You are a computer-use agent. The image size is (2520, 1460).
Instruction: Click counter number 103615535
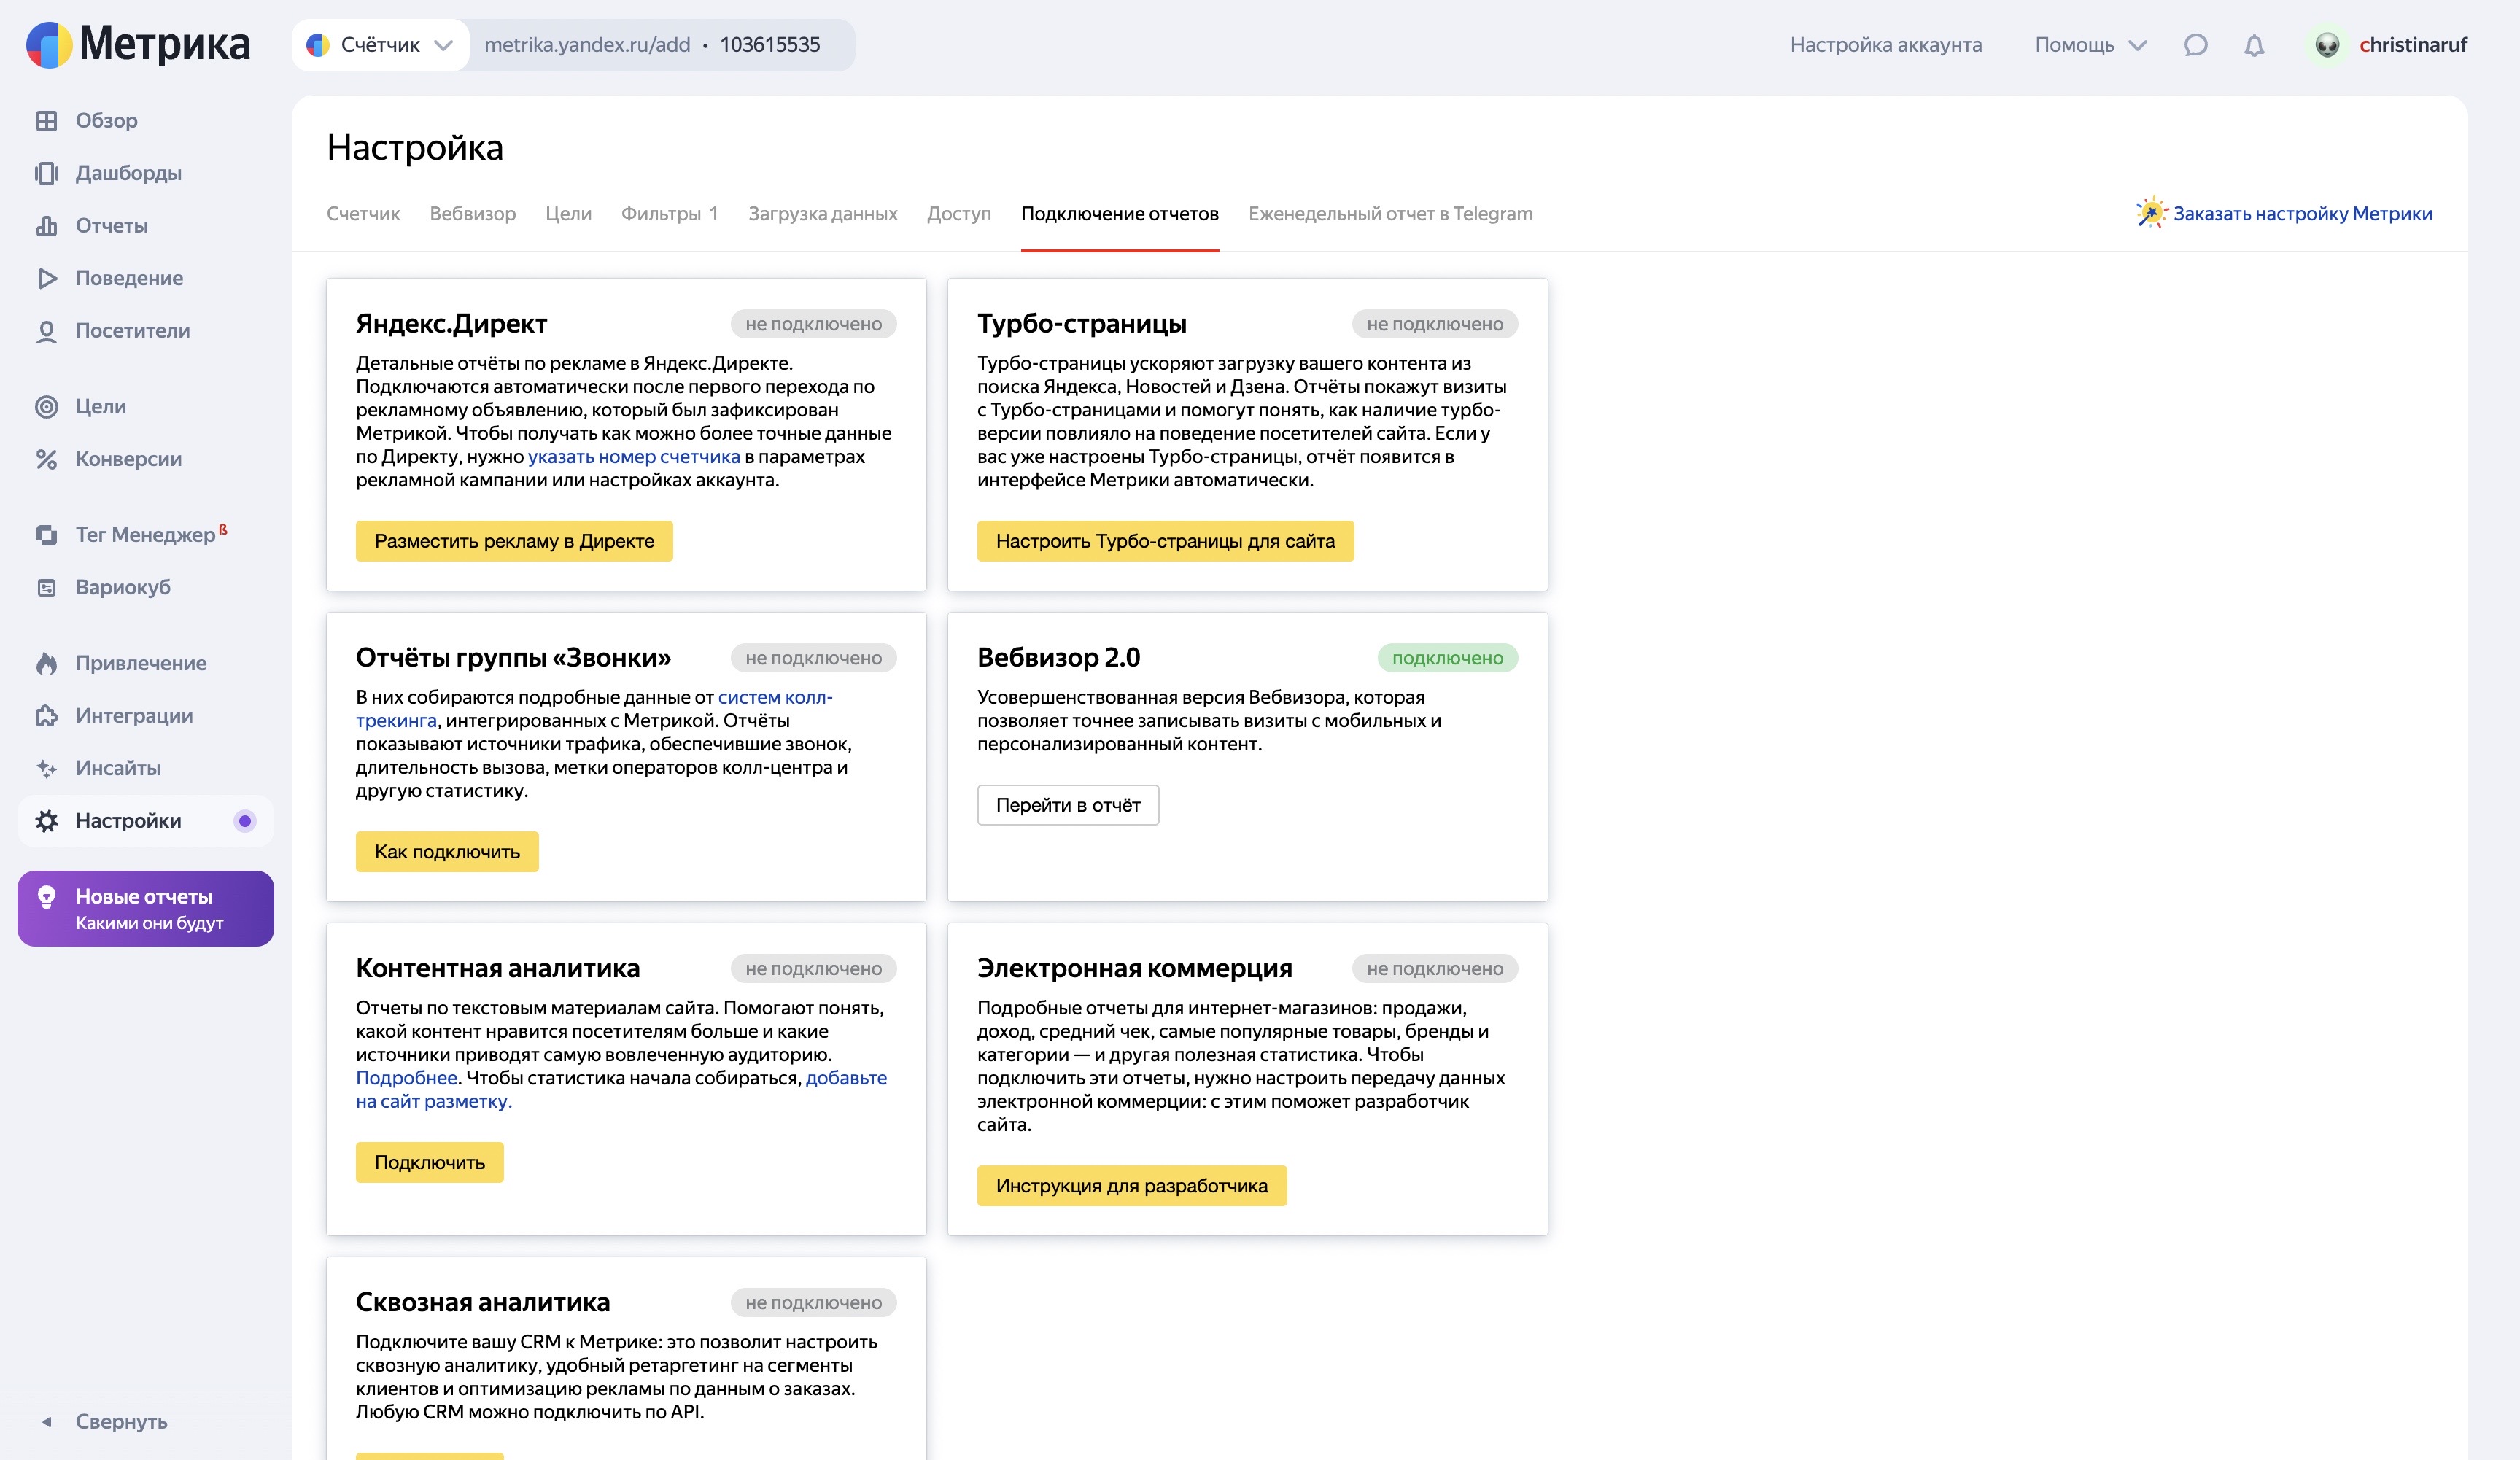[769, 45]
